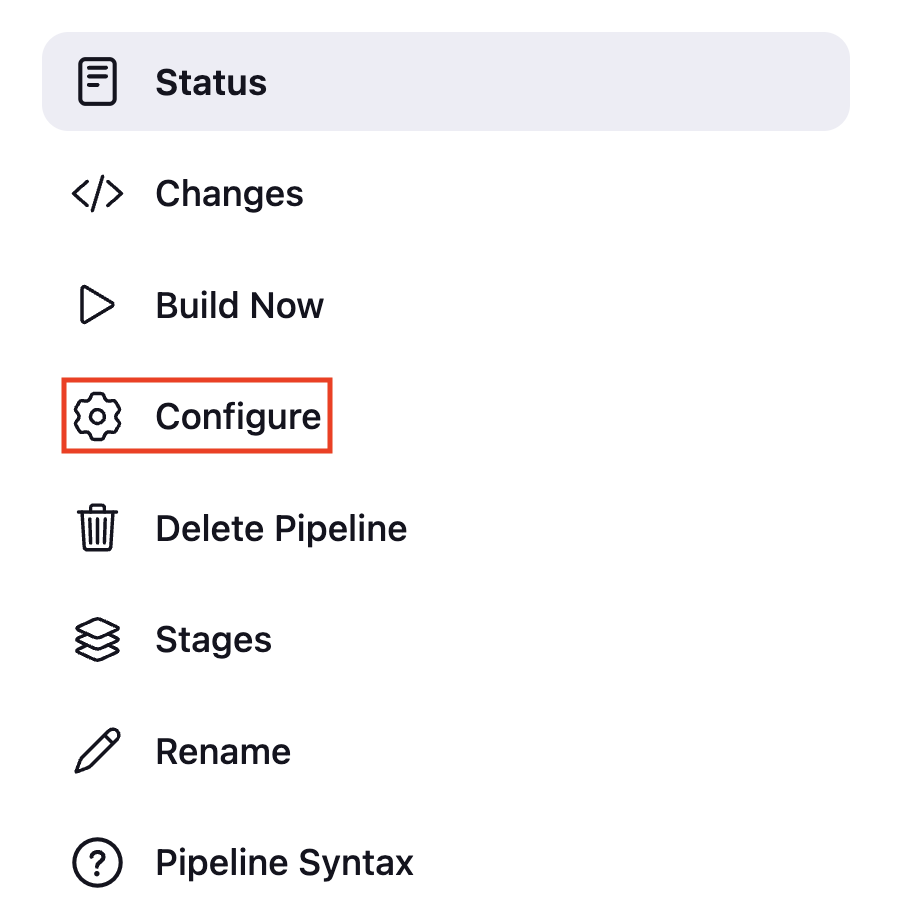The height and width of the screenshot is (918, 916).
Task: Click the Configure gear icon
Action: point(97,416)
